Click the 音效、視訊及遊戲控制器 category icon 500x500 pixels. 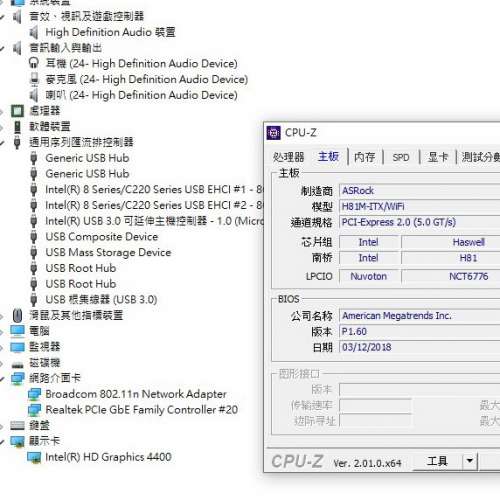click(x=17, y=16)
